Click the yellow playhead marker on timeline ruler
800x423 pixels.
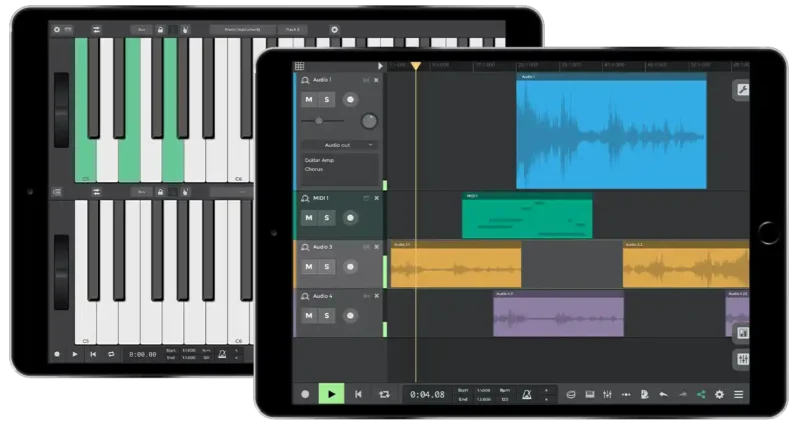416,66
